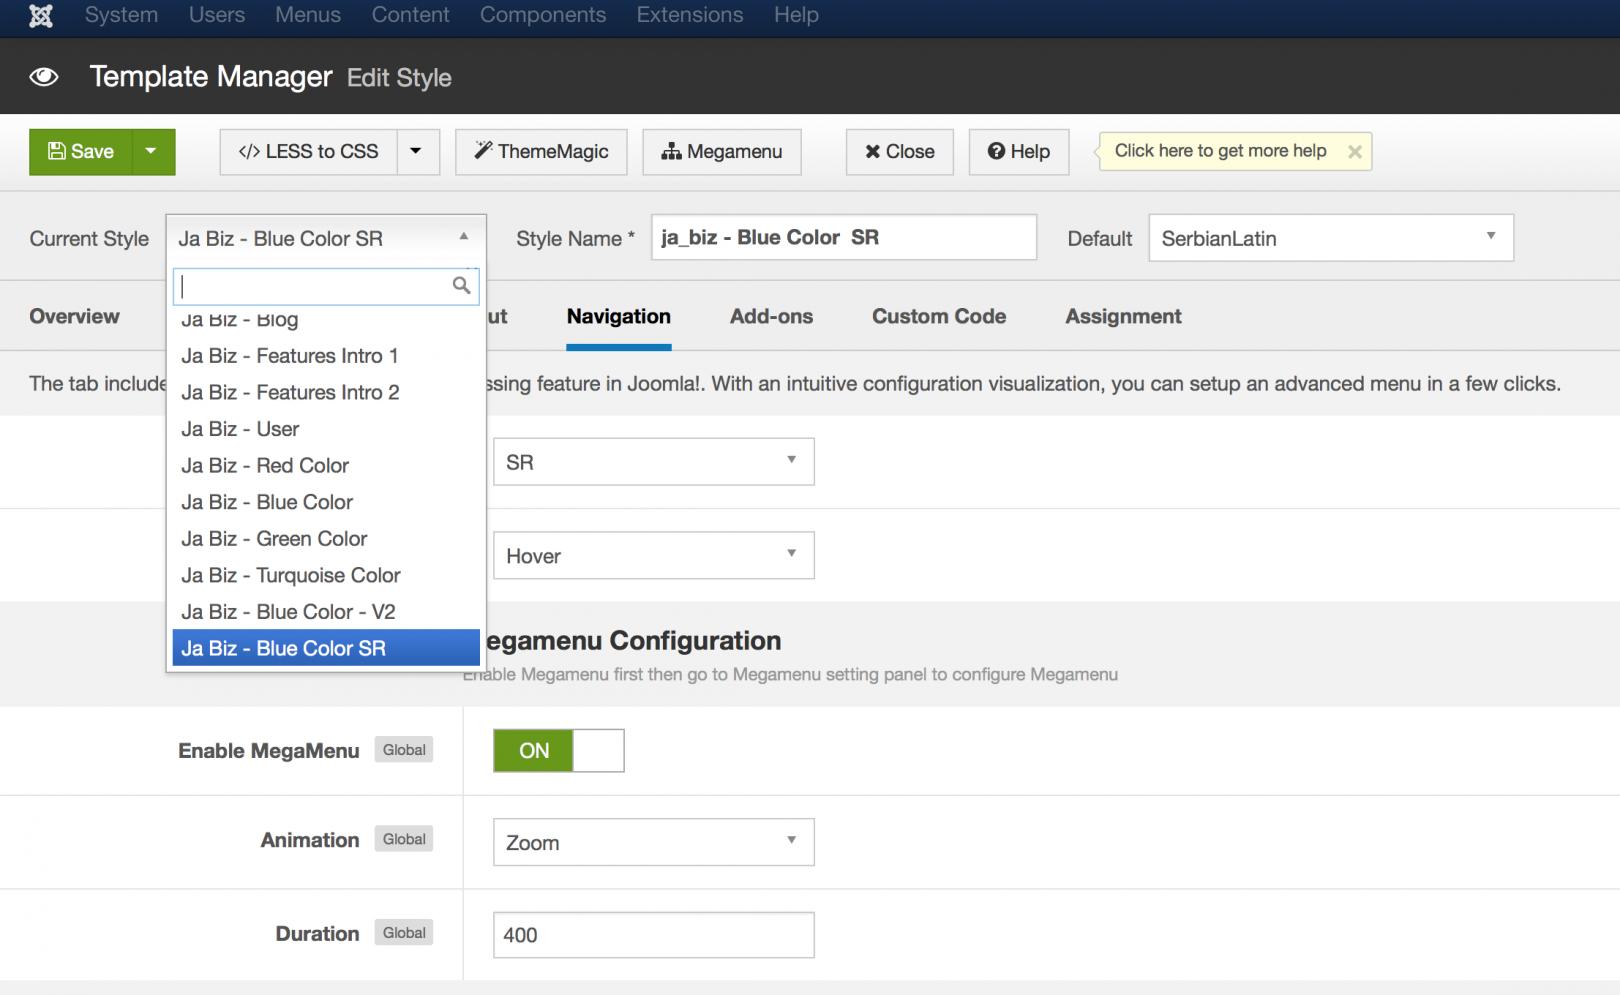Click the Help toolbar button
Image resolution: width=1620 pixels, height=995 pixels.
[1019, 152]
